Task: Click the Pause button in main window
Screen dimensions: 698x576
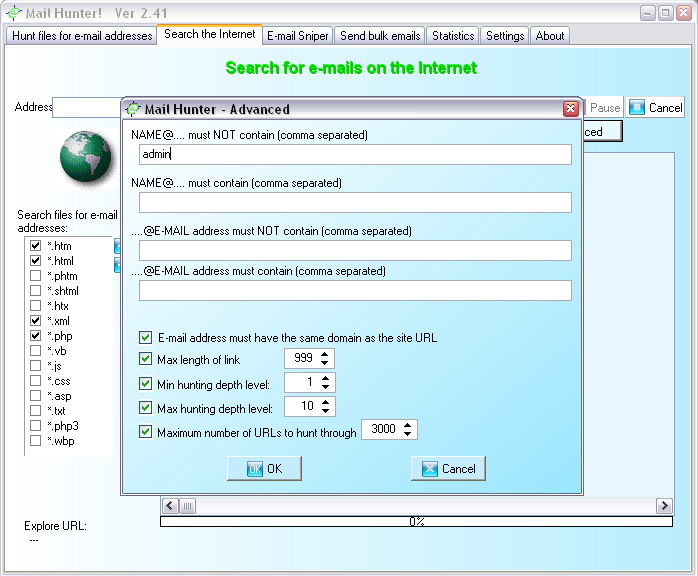Action: click(604, 107)
